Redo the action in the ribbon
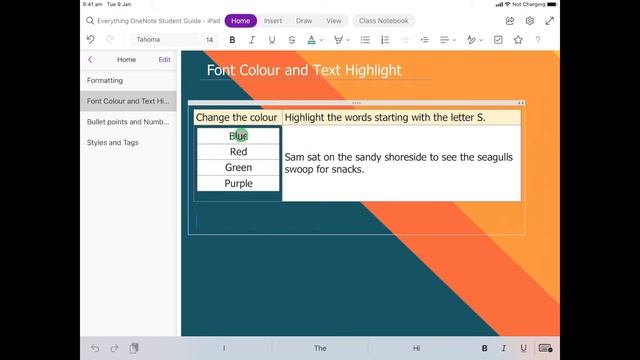 [110, 40]
